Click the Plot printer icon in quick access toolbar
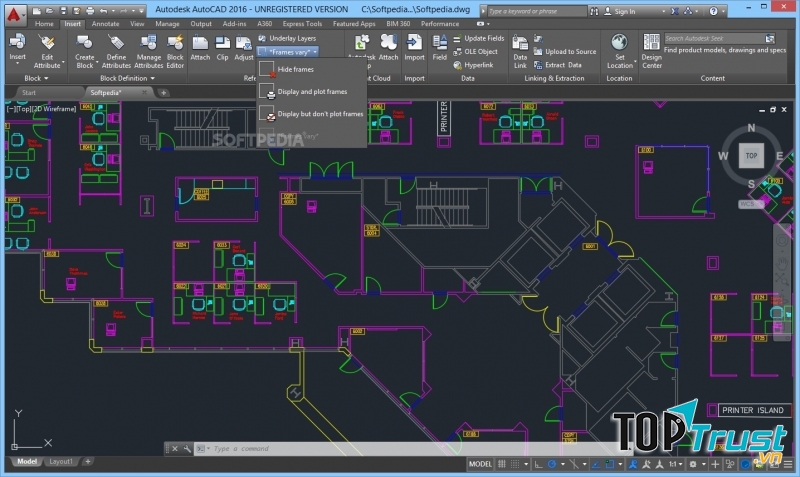The height and width of the screenshot is (477, 800). click(x=90, y=11)
